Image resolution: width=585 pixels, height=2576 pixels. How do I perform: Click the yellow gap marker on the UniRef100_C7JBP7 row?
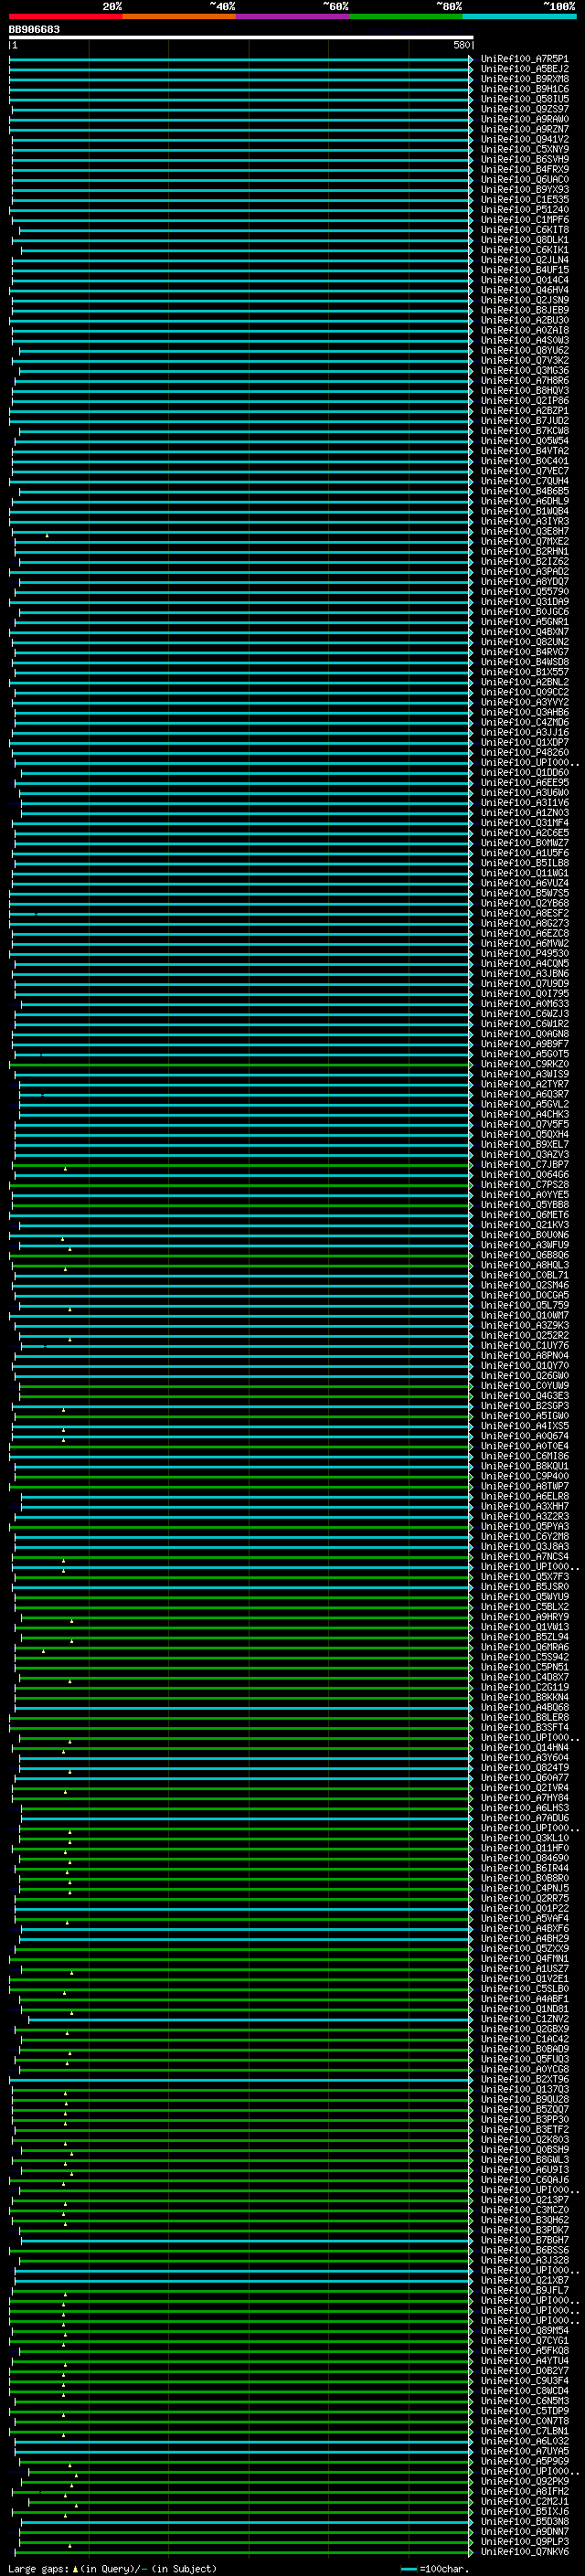pyautogui.click(x=66, y=1168)
